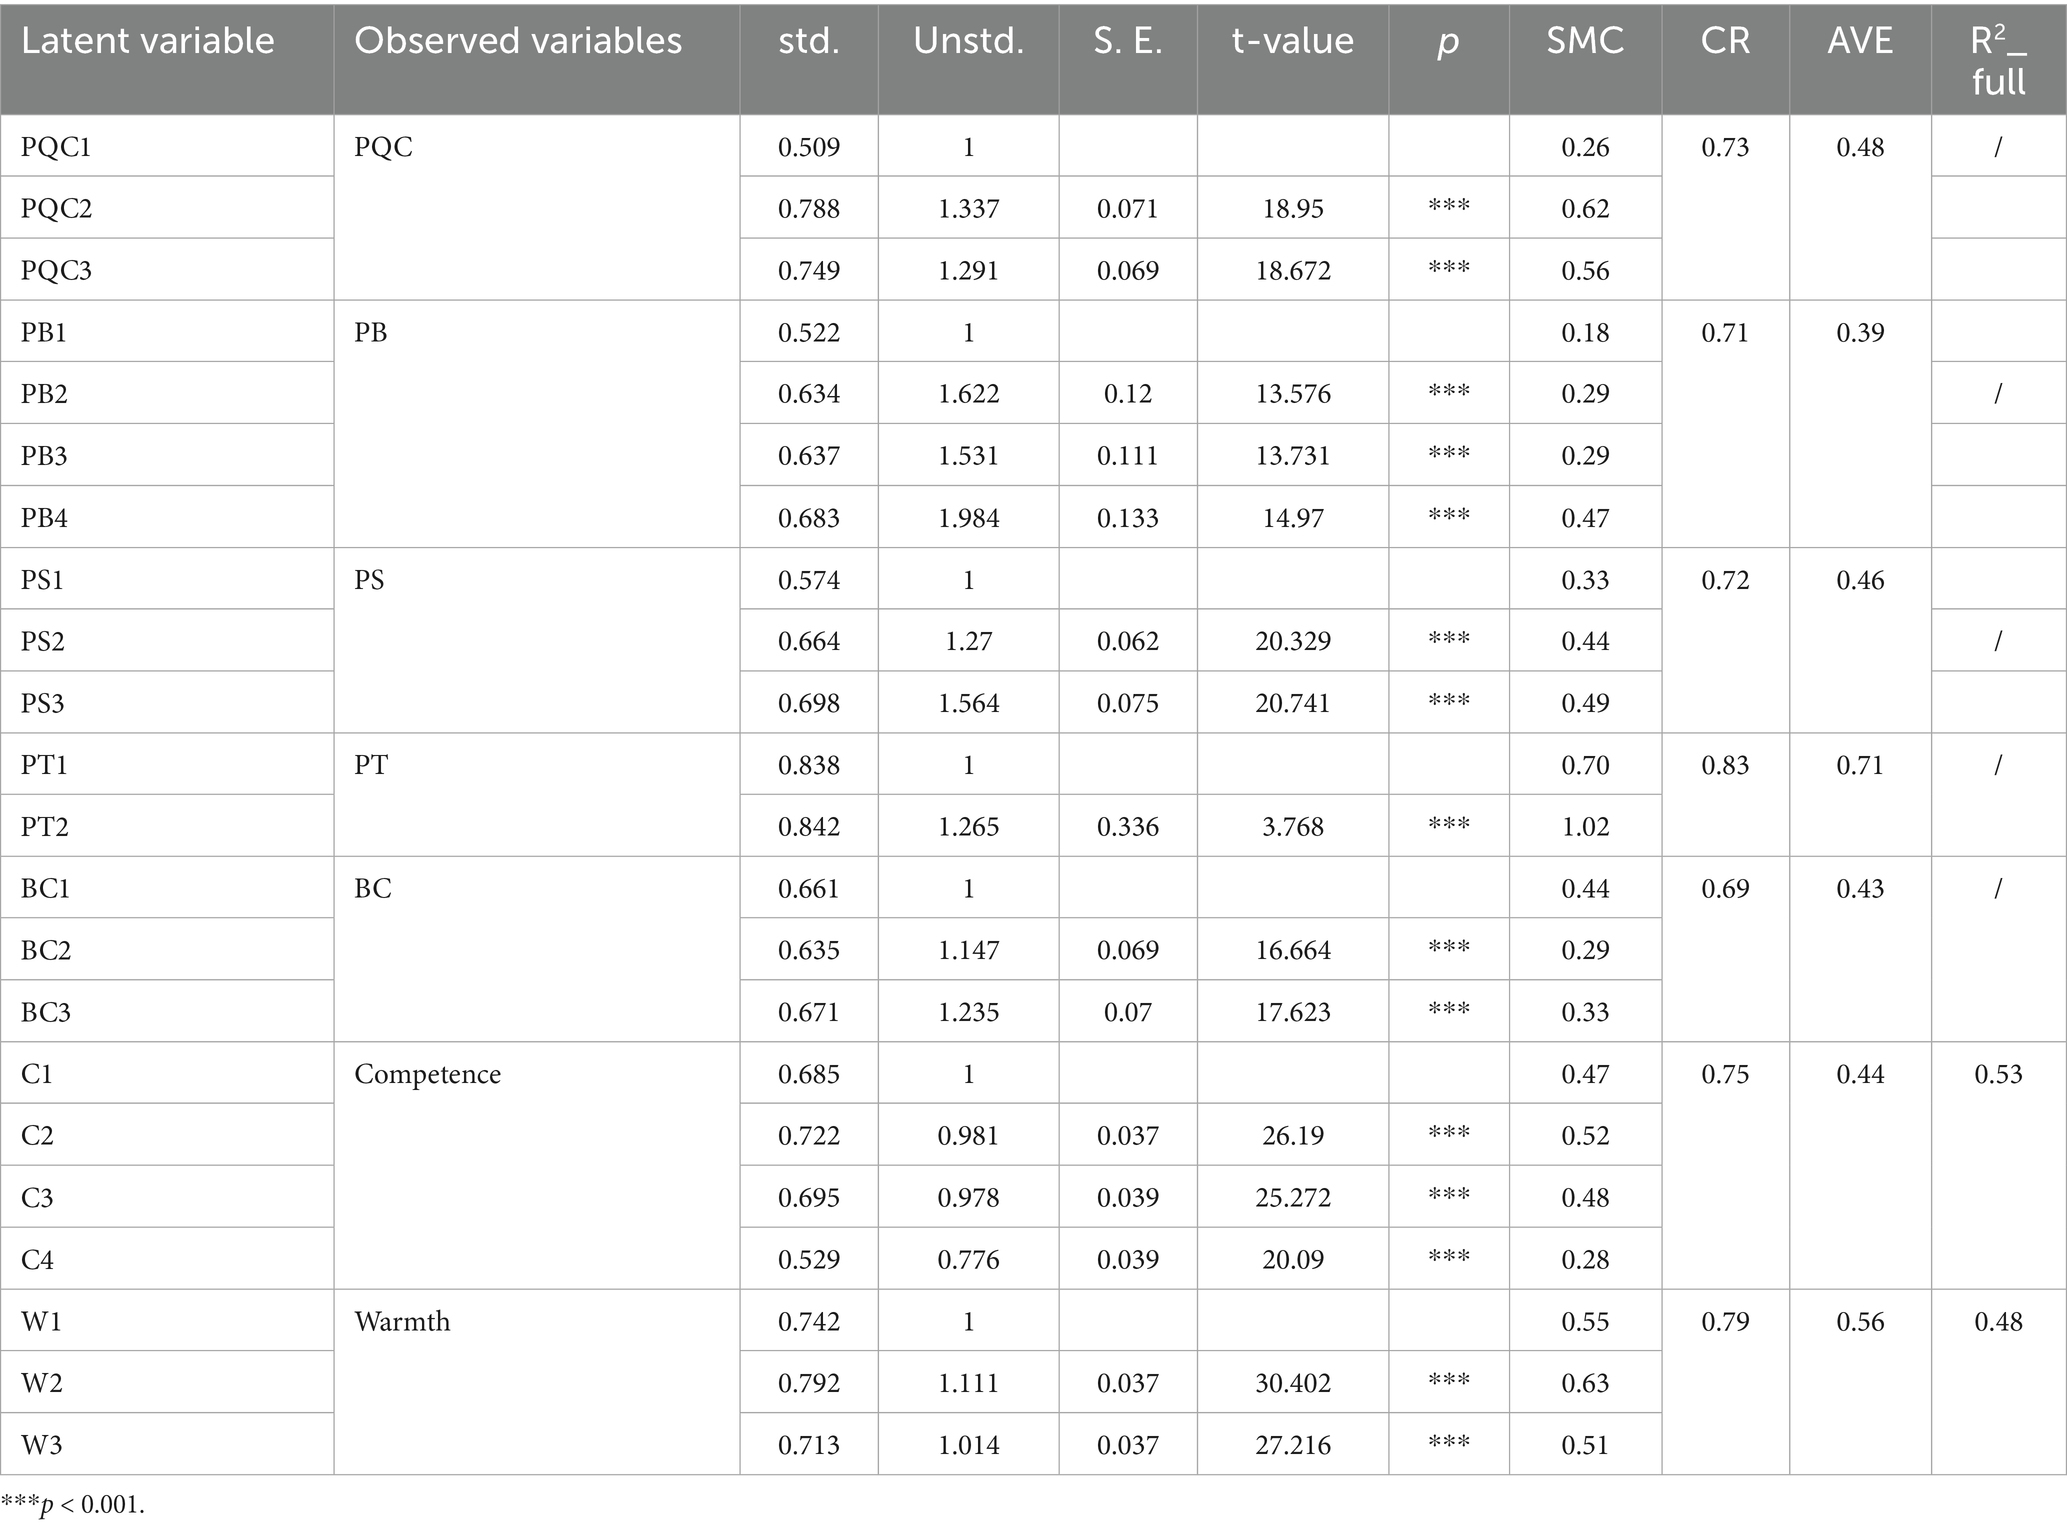The height and width of the screenshot is (1529, 2067).
Task: Select the Unstd. value 1.984
Action: (968, 518)
